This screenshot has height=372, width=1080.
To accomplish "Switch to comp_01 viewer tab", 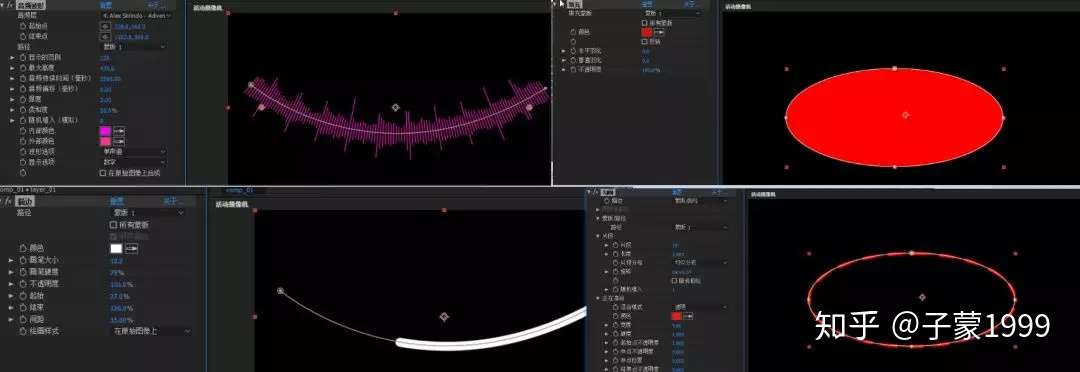I will point(240,190).
